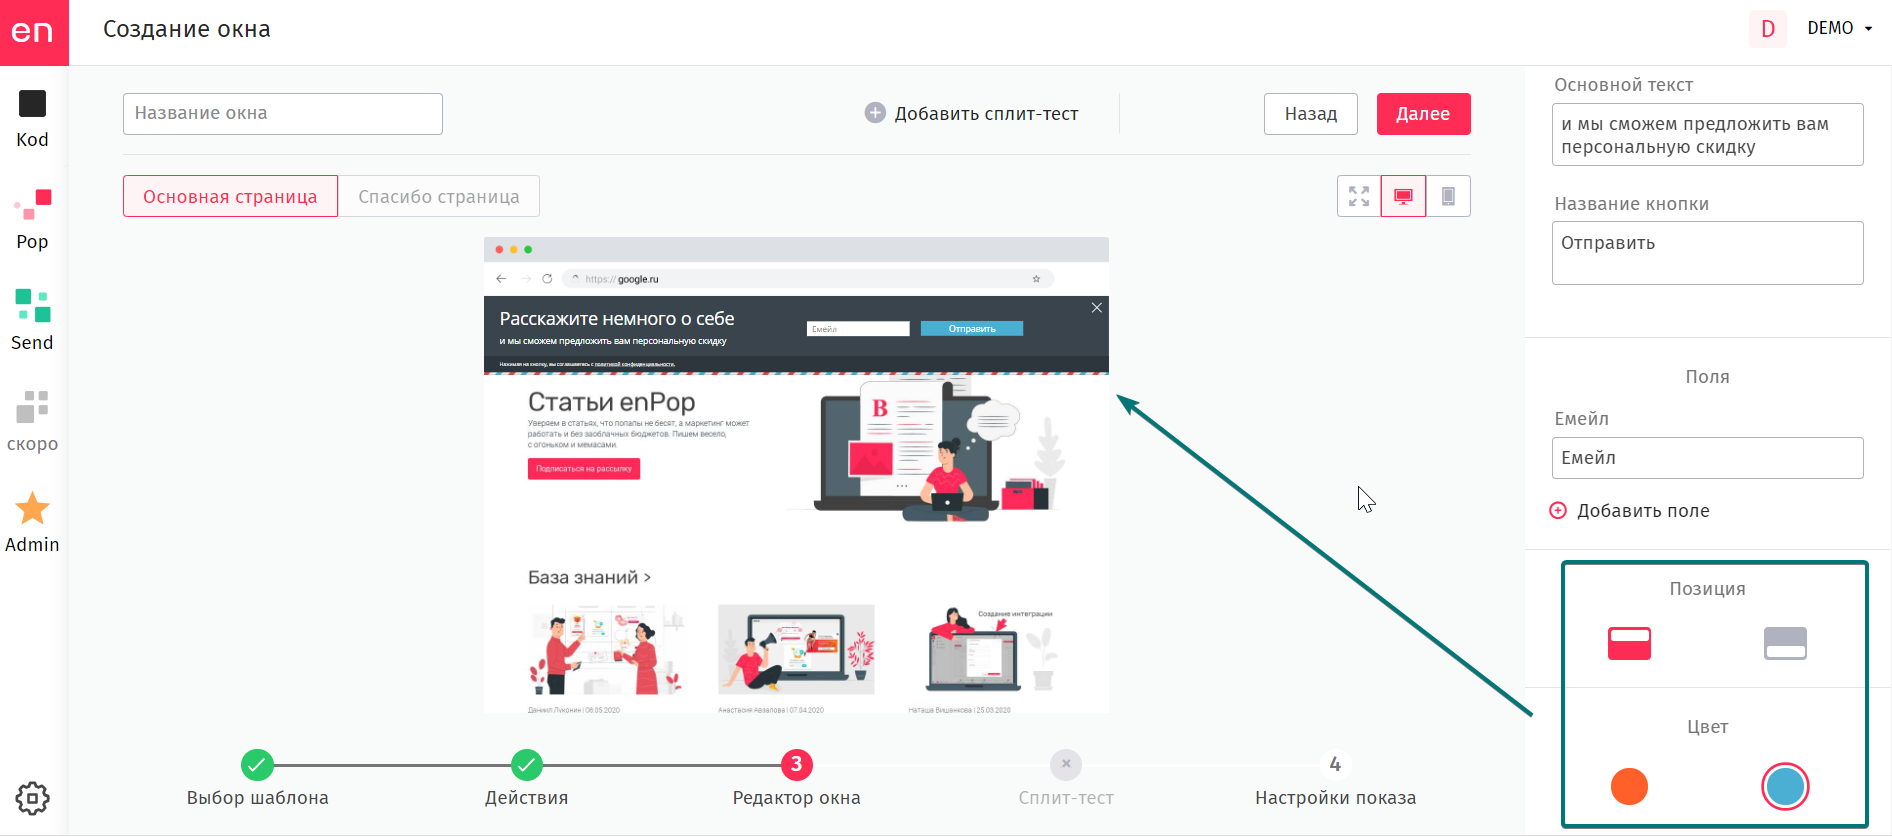1892x837 pixels.
Task: Click the email input in preview popup
Action: pos(858,328)
